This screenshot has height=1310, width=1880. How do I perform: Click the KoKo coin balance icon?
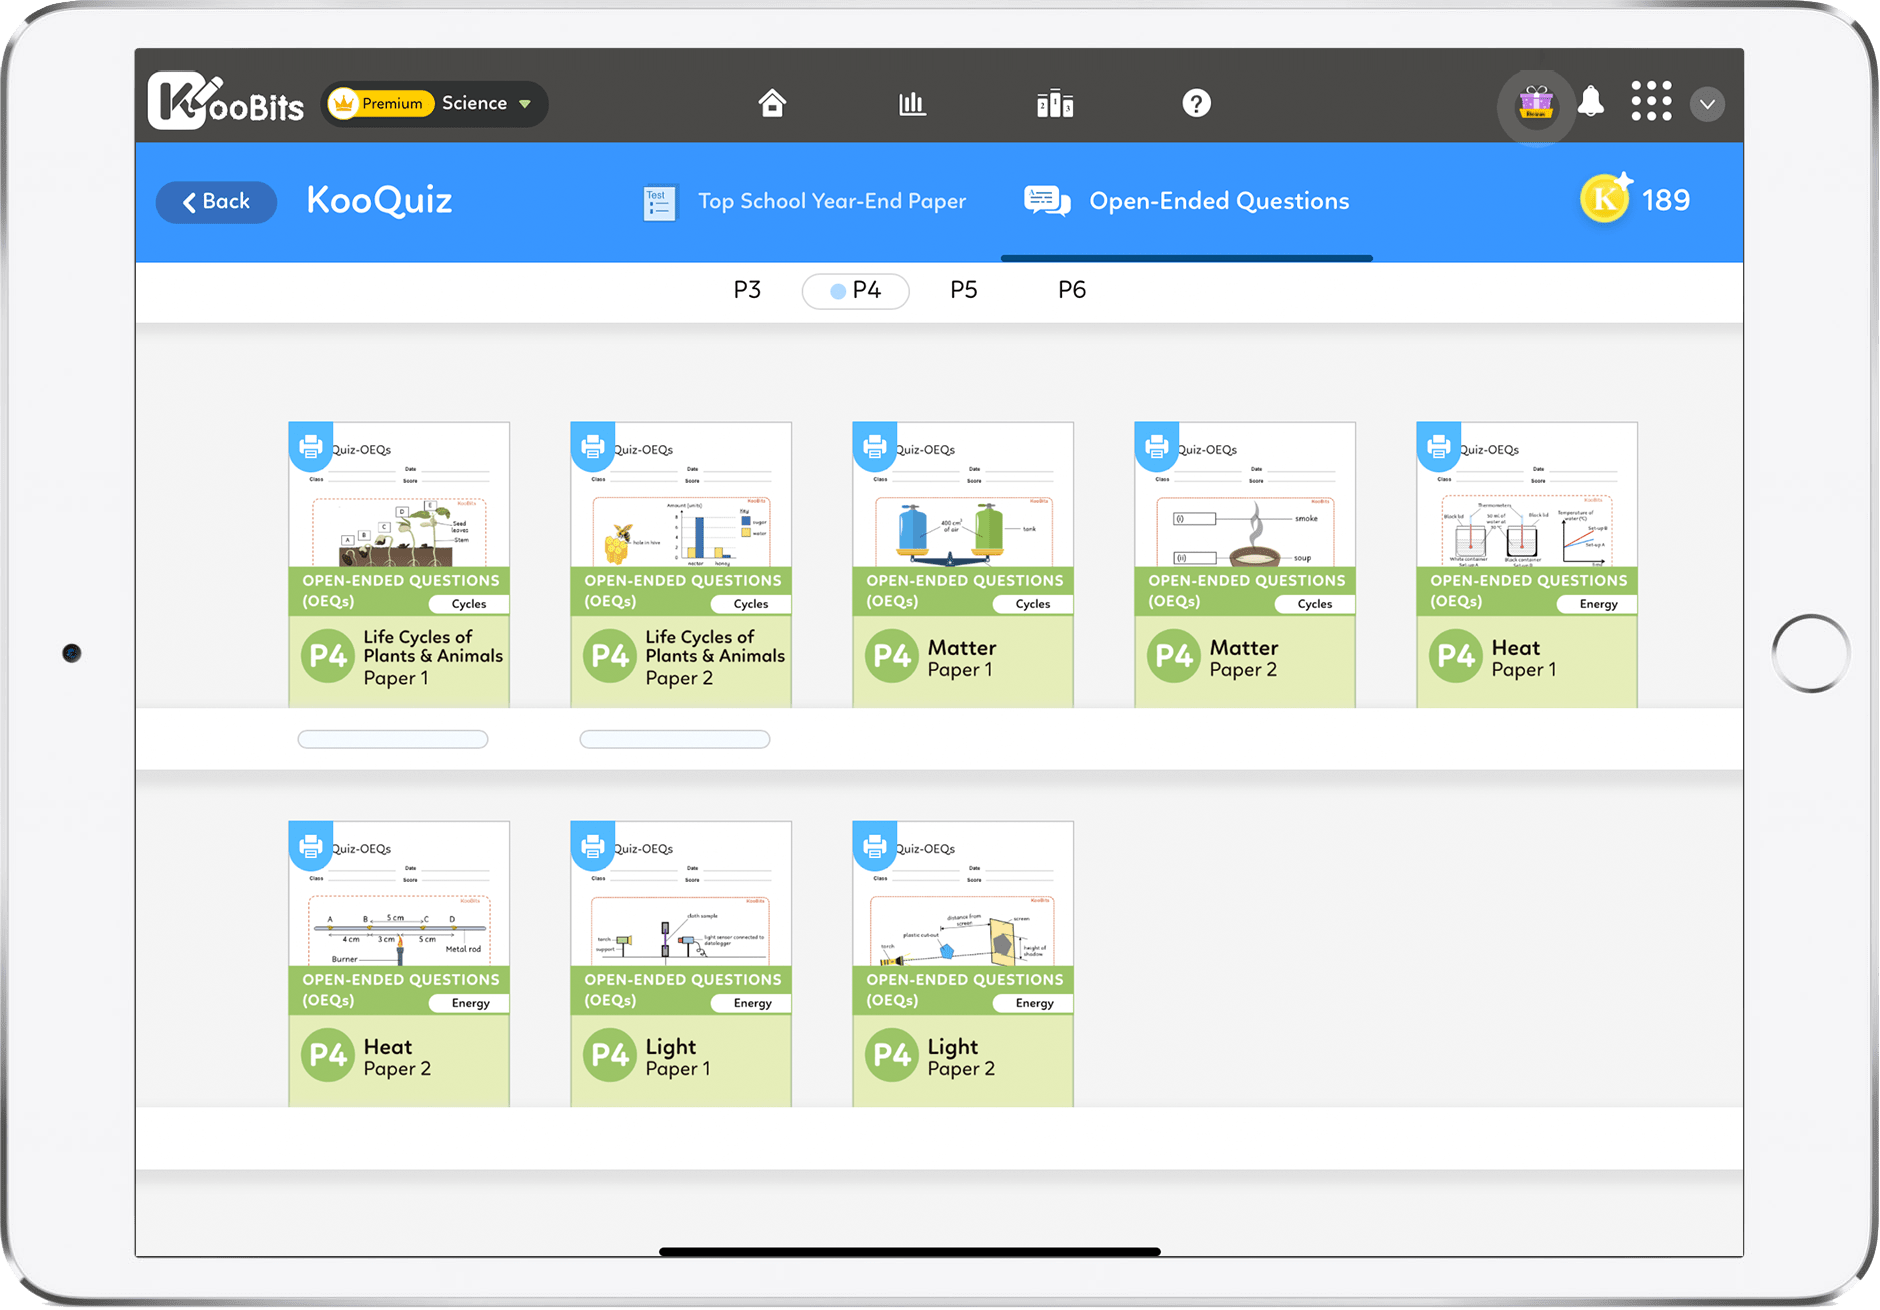pyautogui.click(x=1606, y=198)
